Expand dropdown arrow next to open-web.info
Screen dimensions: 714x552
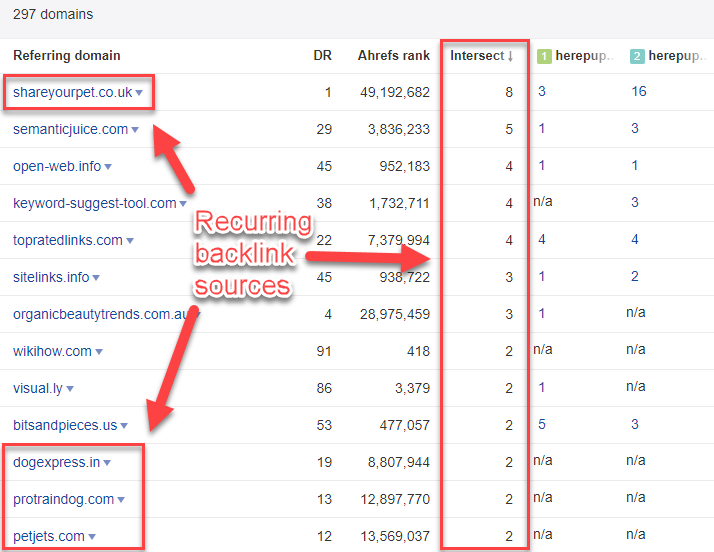pos(108,167)
